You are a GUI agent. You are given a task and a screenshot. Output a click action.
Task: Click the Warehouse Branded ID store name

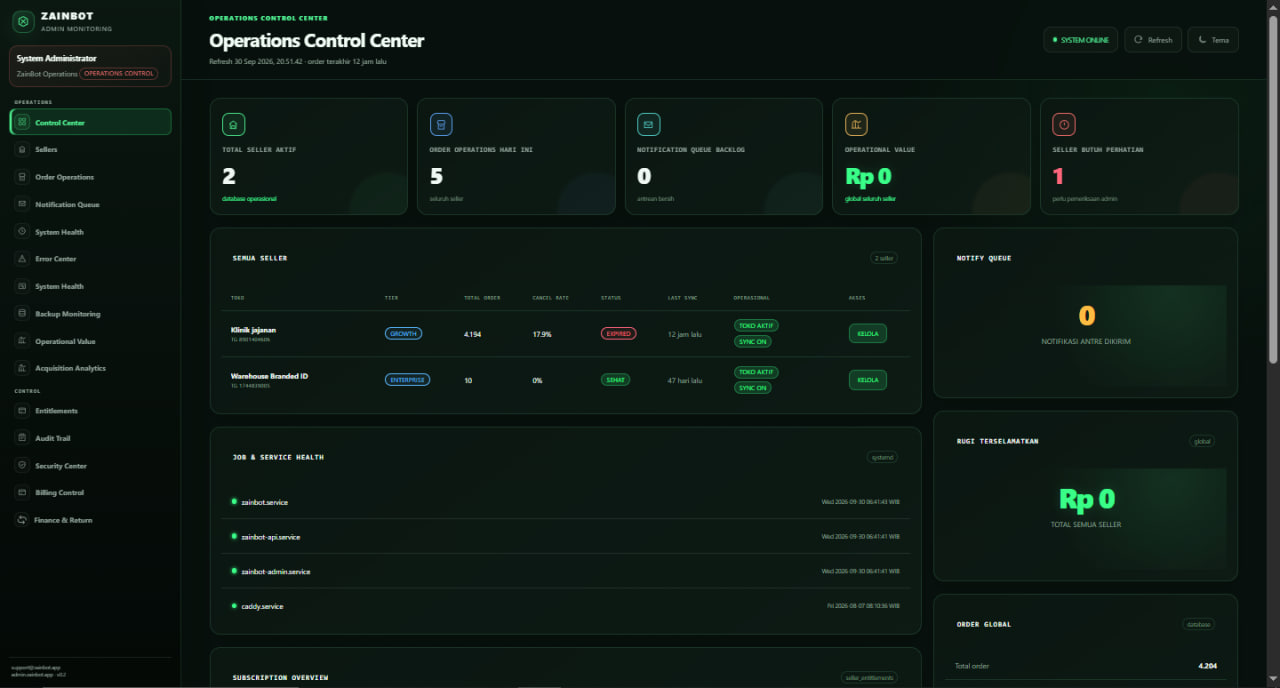(270, 376)
